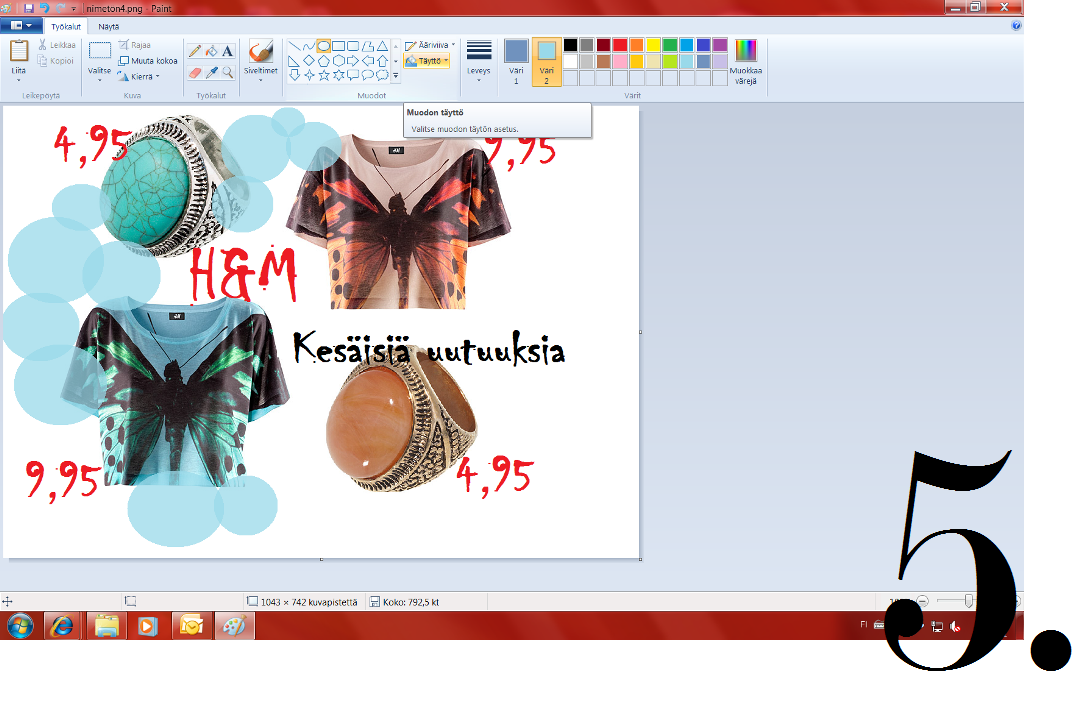Select the Polygon shape
The width and height of the screenshot is (1087, 701).
pos(367,46)
